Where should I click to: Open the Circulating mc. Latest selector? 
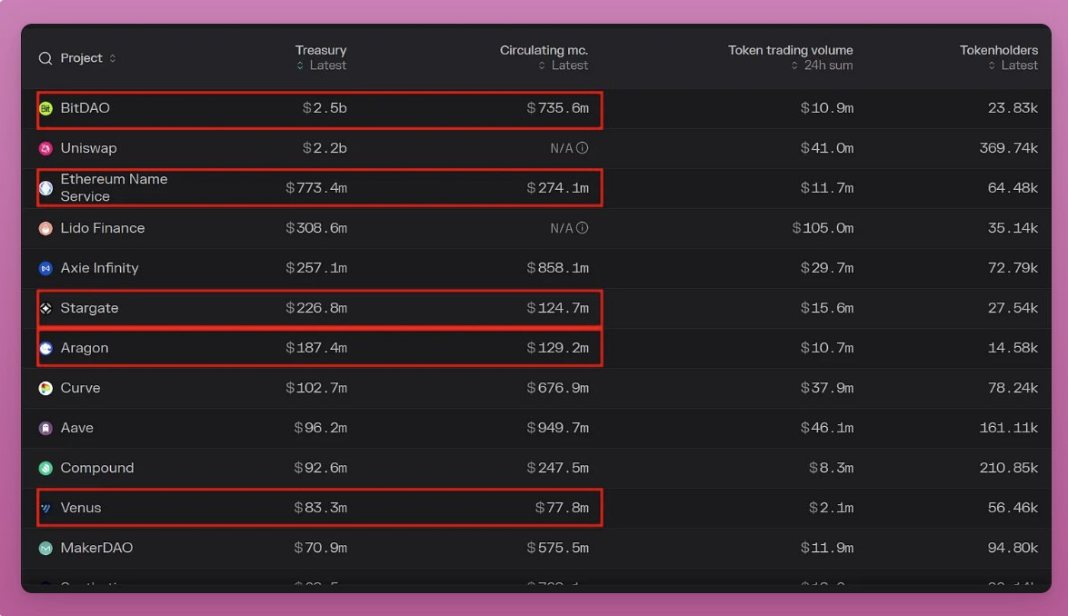coord(563,65)
